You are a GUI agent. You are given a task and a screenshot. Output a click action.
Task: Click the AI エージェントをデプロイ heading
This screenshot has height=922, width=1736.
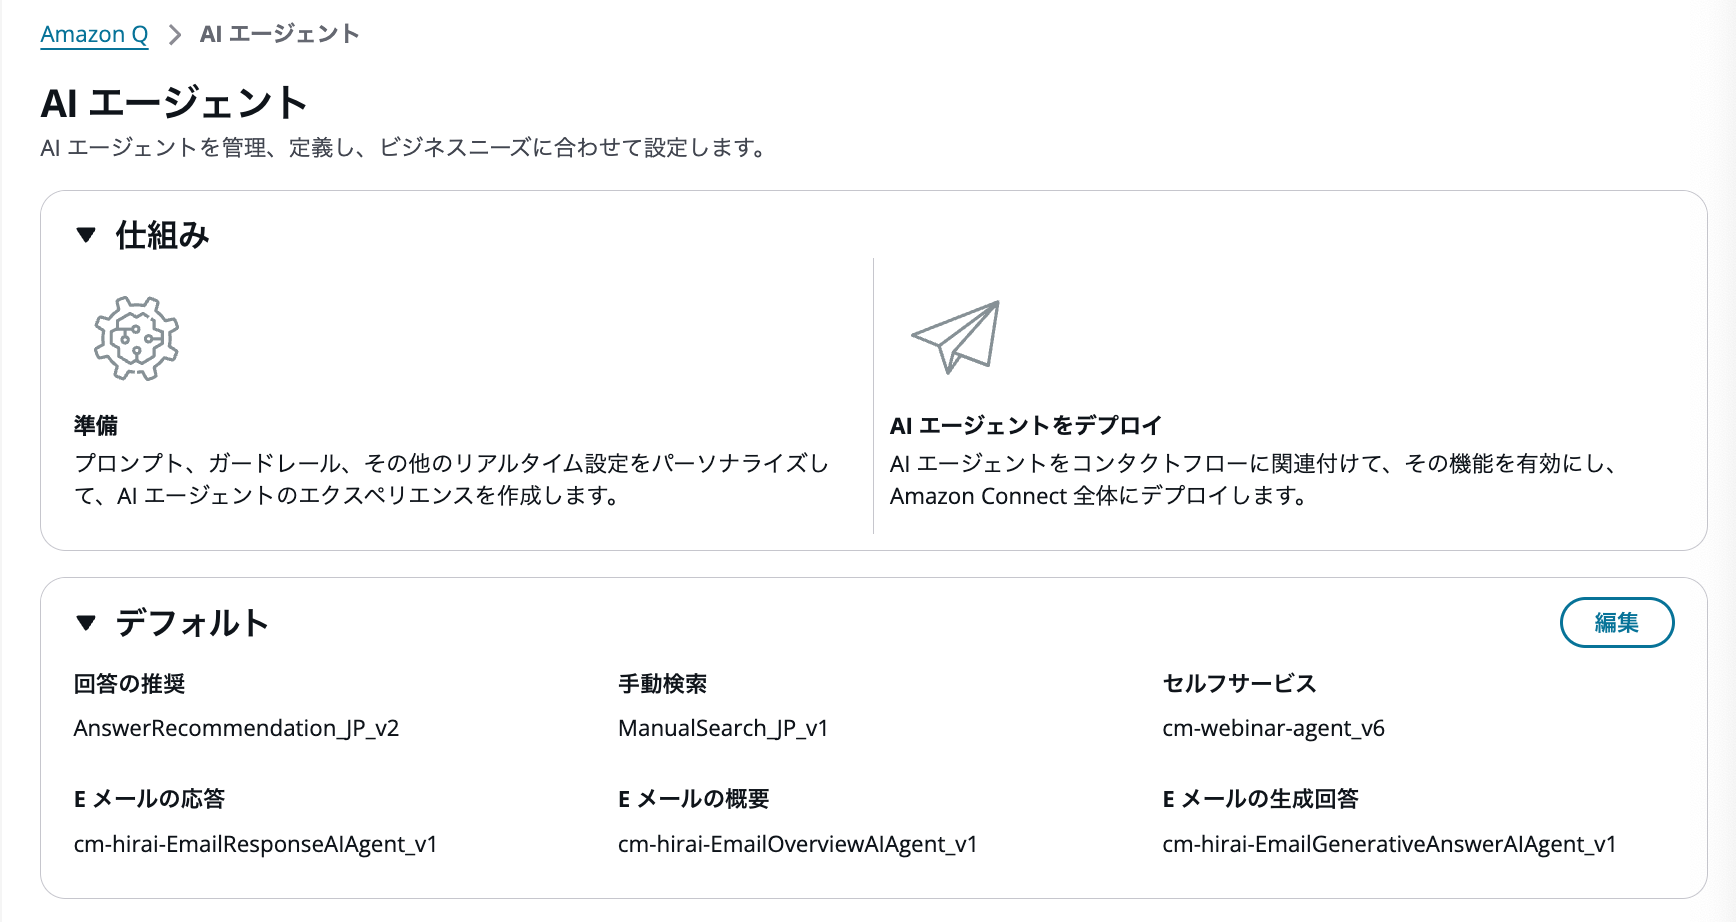click(x=1025, y=426)
